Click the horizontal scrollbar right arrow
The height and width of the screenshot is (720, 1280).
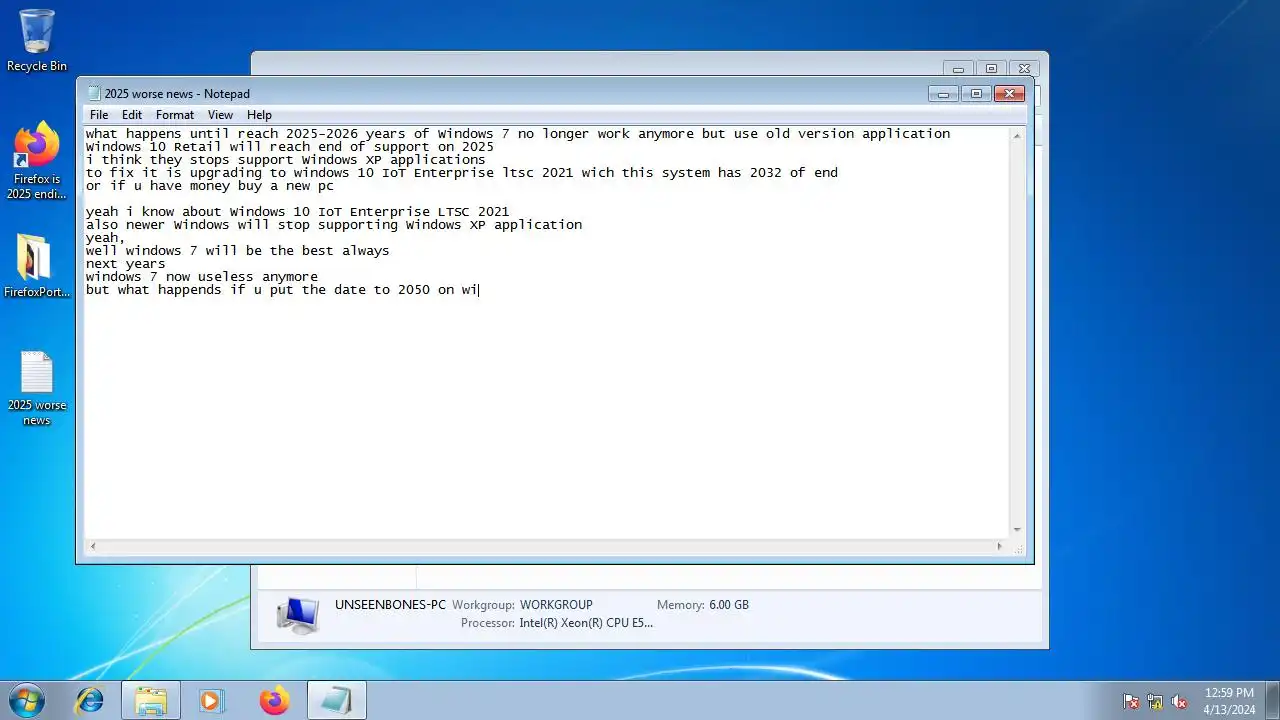pos(999,546)
